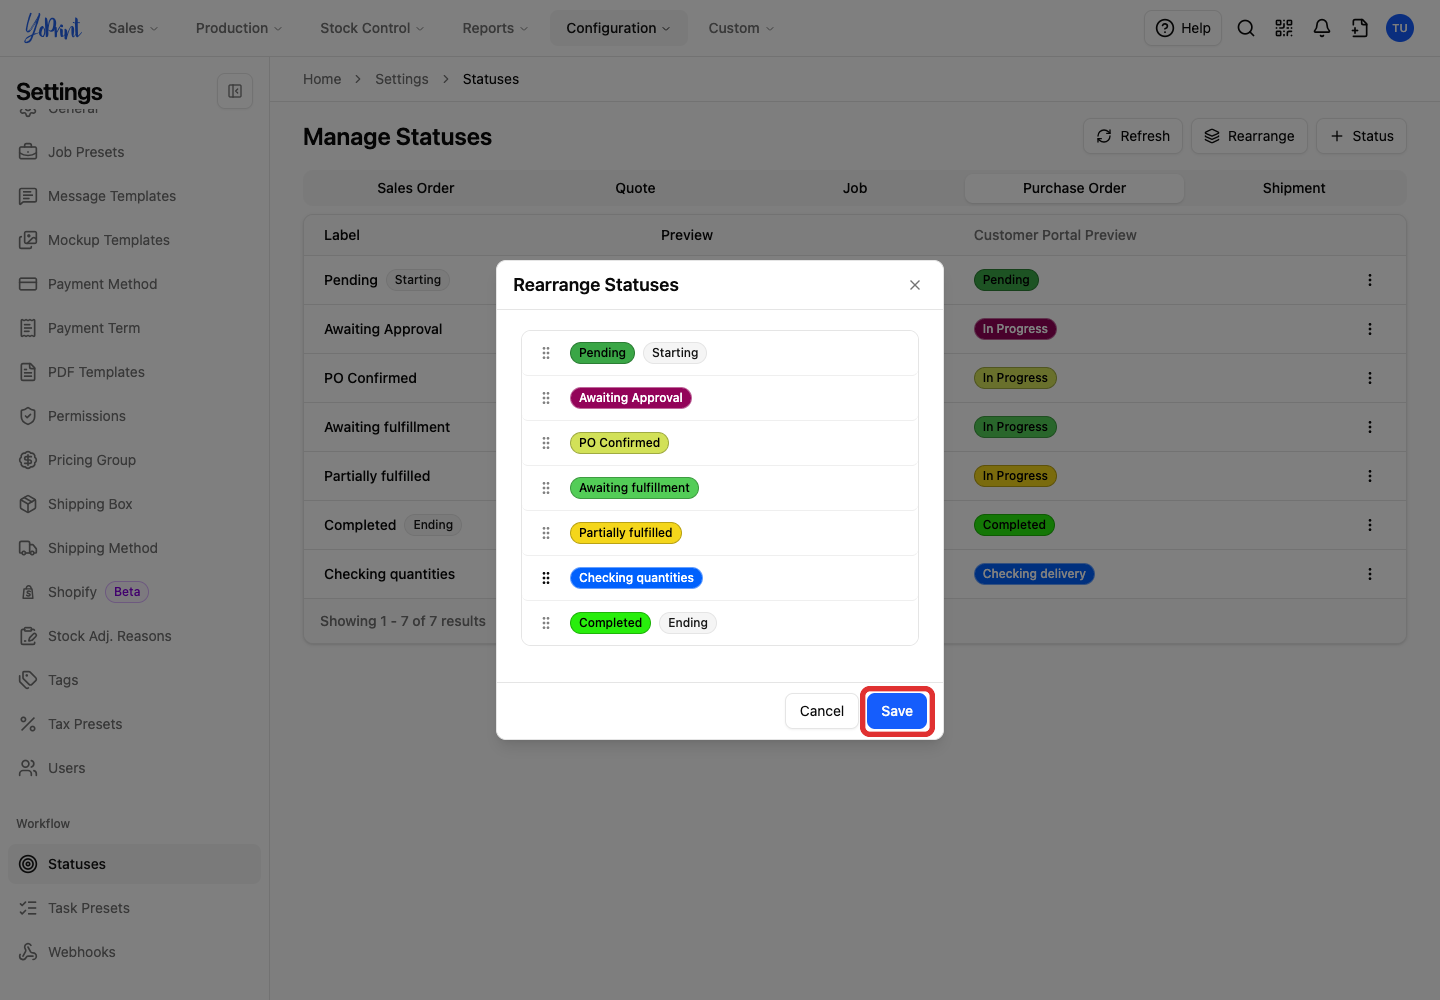Viewport: 1440px width, 1000px height.
Task: Collapse the Settings sidebar panel
Action: [x=235, y=91]
